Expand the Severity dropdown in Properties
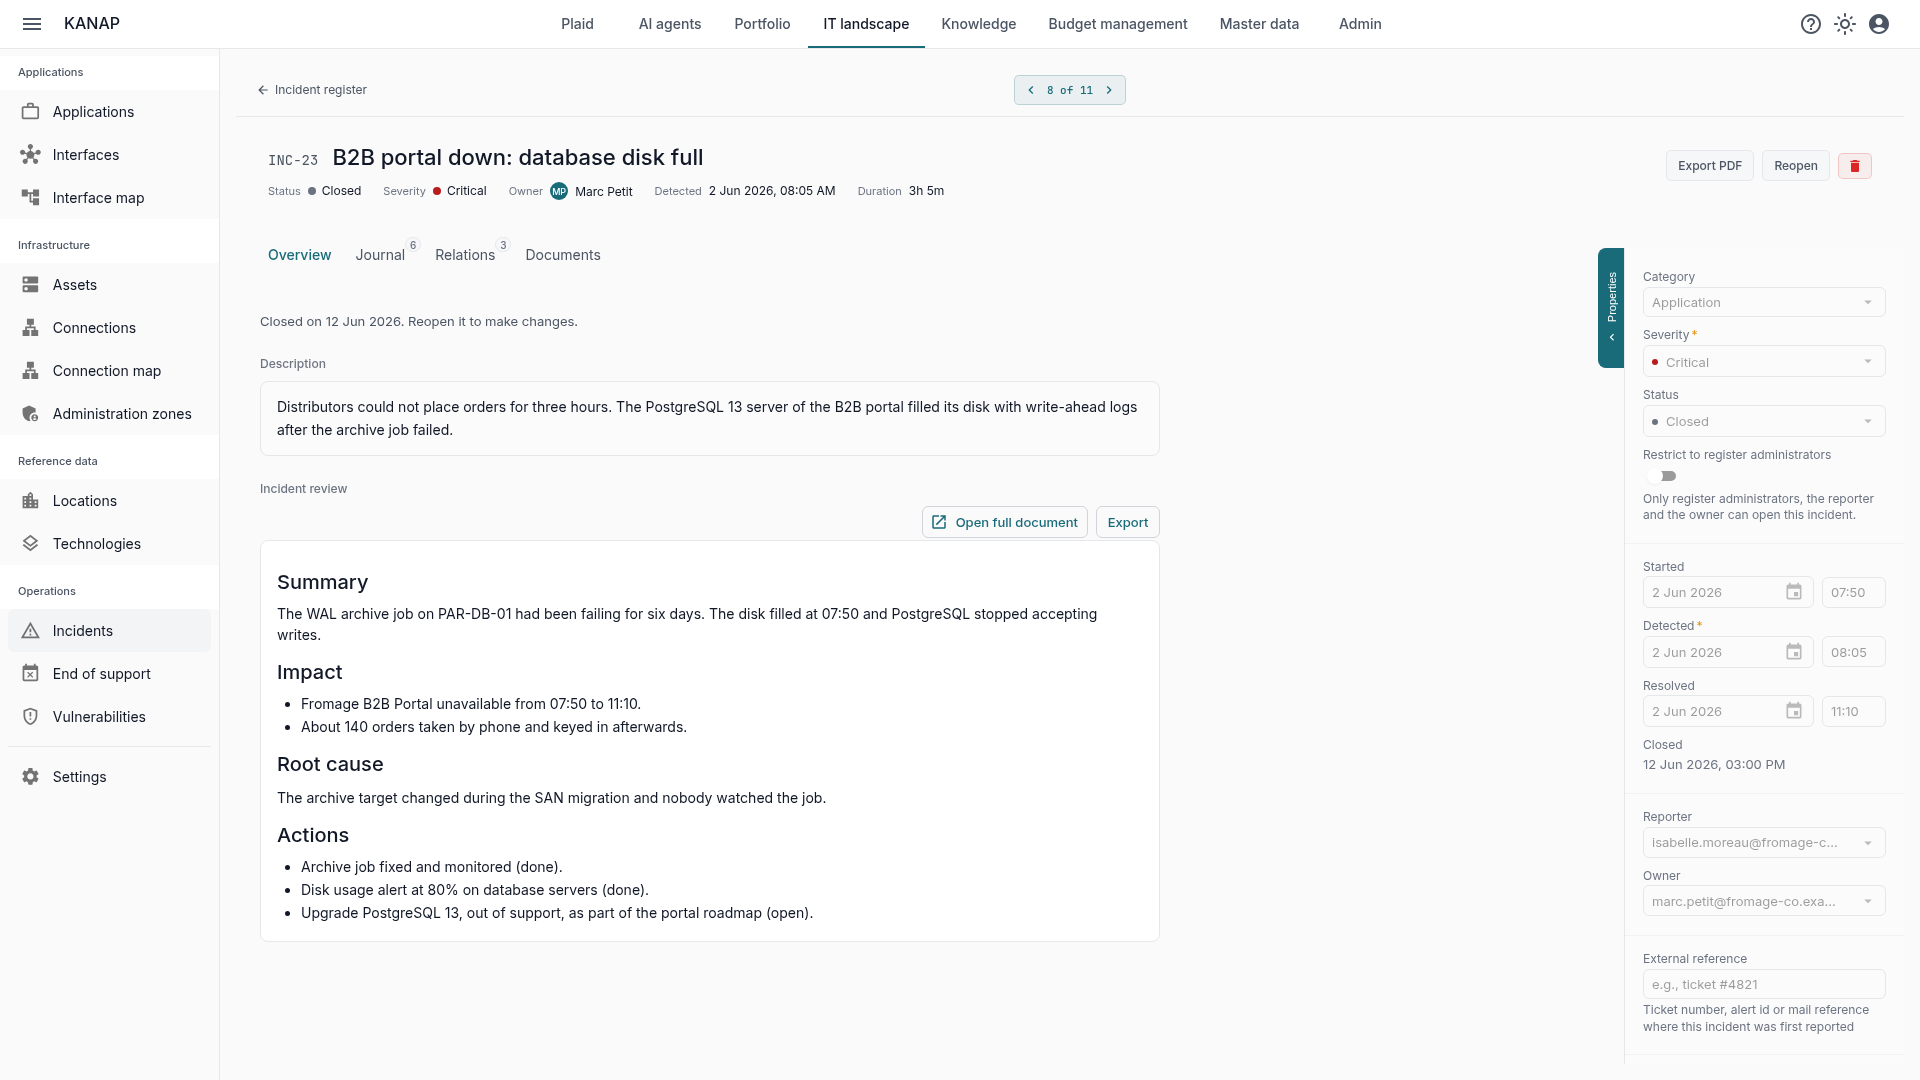Image resolution: width=1920 pixels, height=1080 pixels. click(x=1764, y=362)
